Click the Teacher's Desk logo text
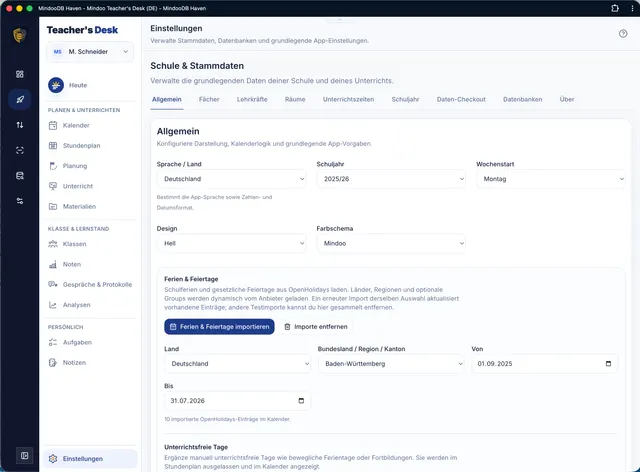 click(82, 30)
